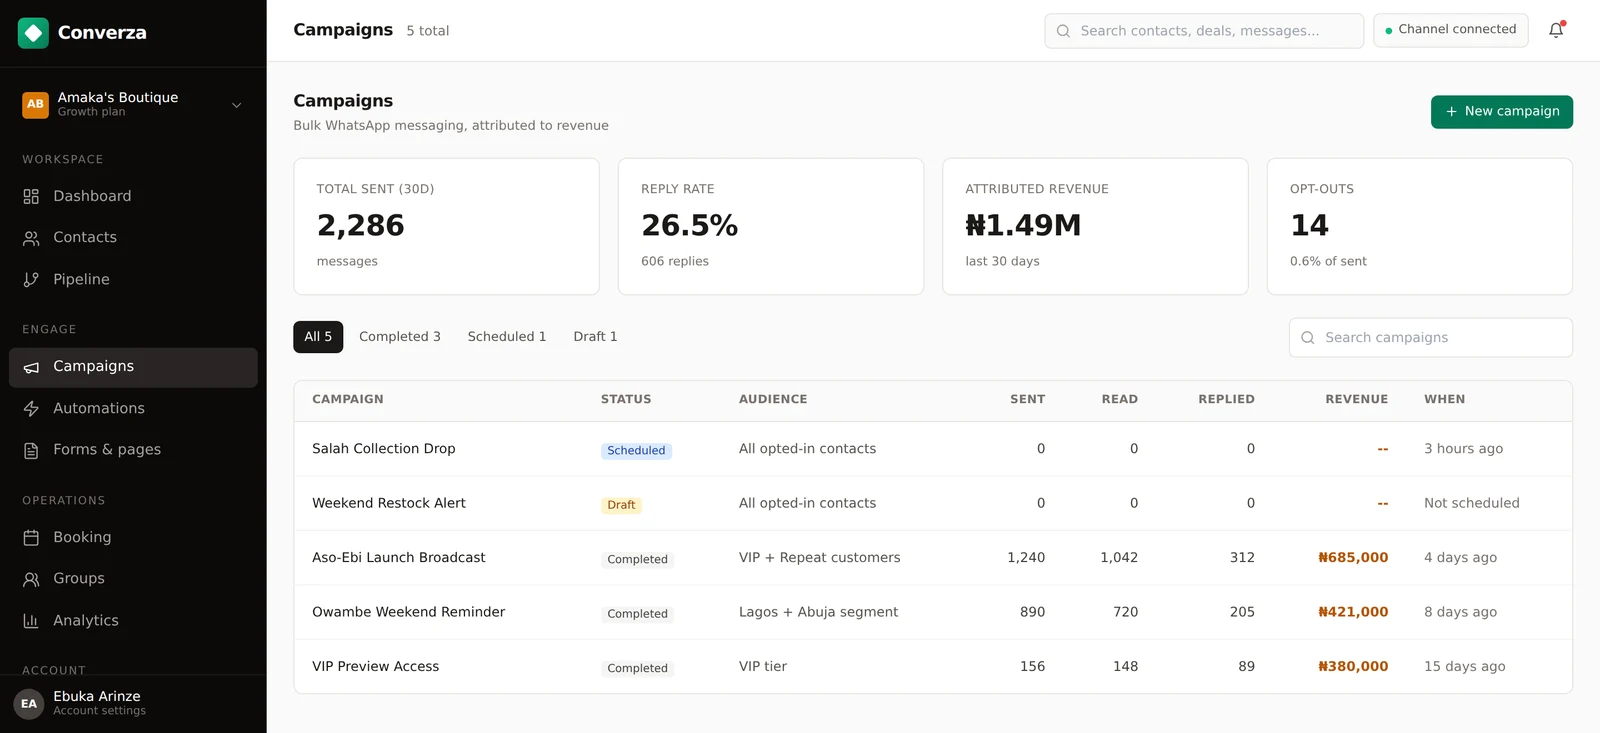Click the Analytics bar chart icon

(31, 621)
